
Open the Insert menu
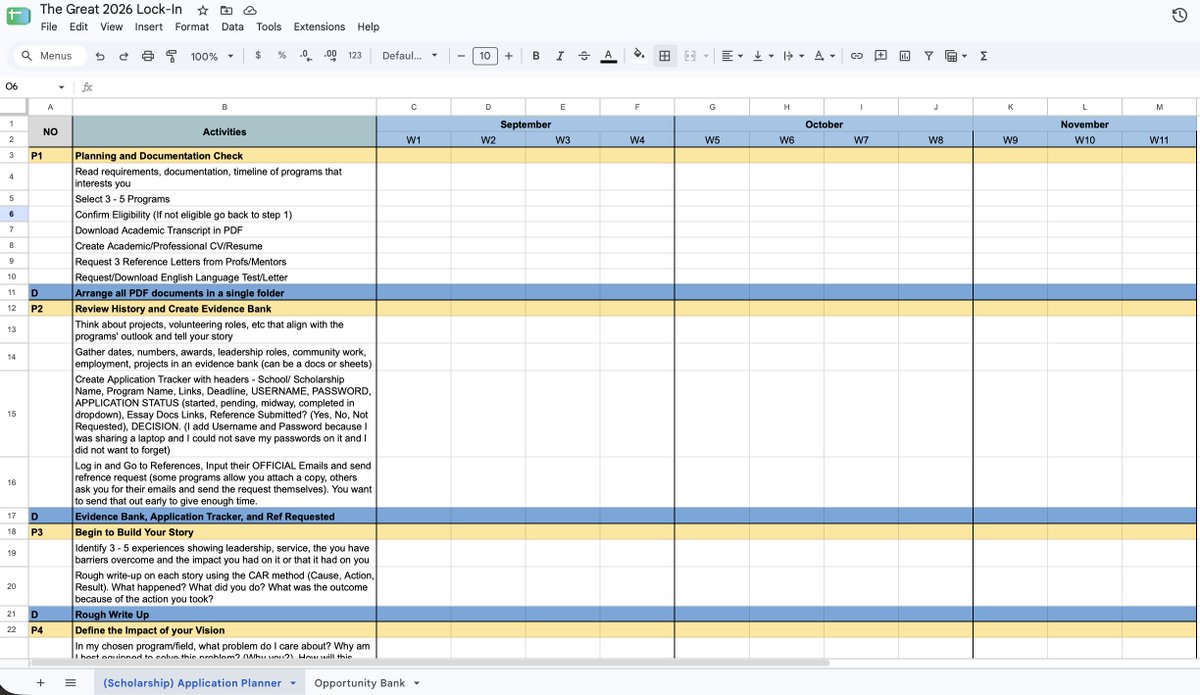(x=149, y=27)
